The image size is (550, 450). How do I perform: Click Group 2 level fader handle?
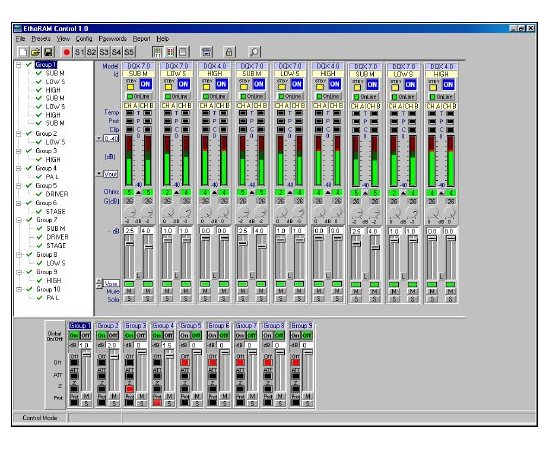(x=114, y=357)
